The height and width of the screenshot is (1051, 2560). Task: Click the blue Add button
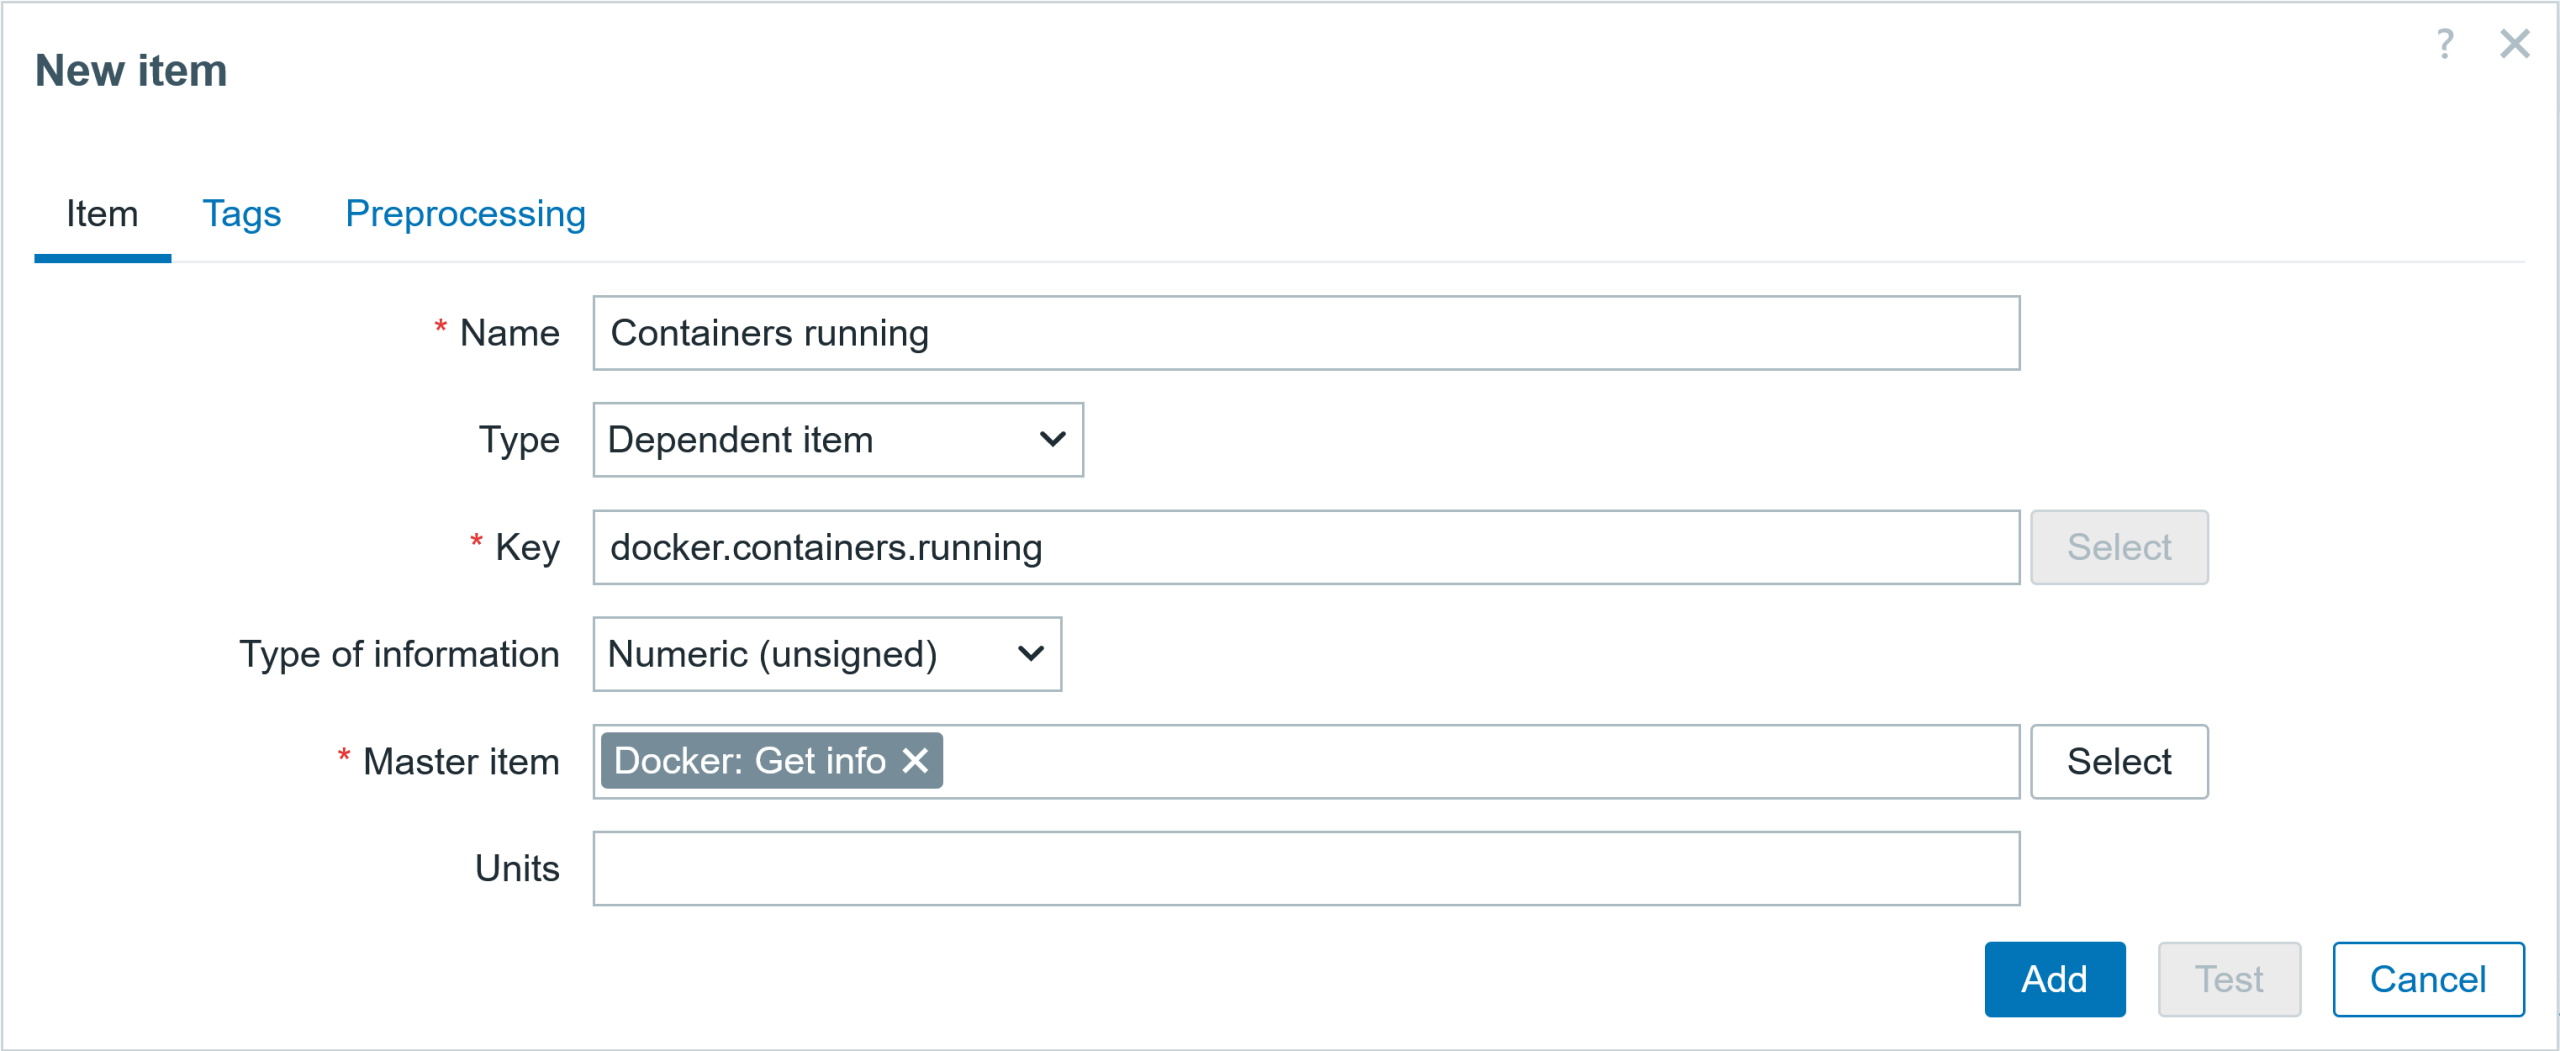2054,979
